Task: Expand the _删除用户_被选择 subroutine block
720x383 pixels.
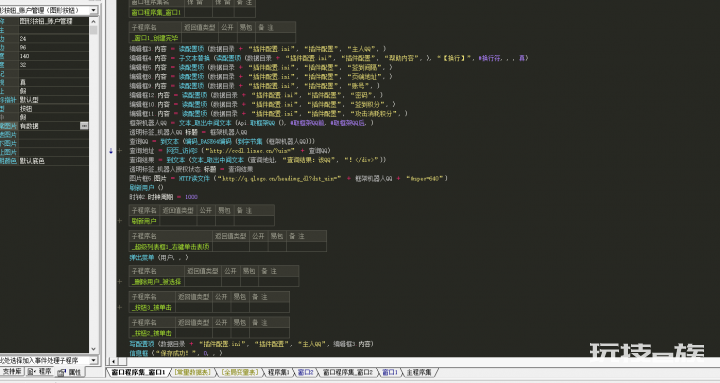Action: coord(120,282)
